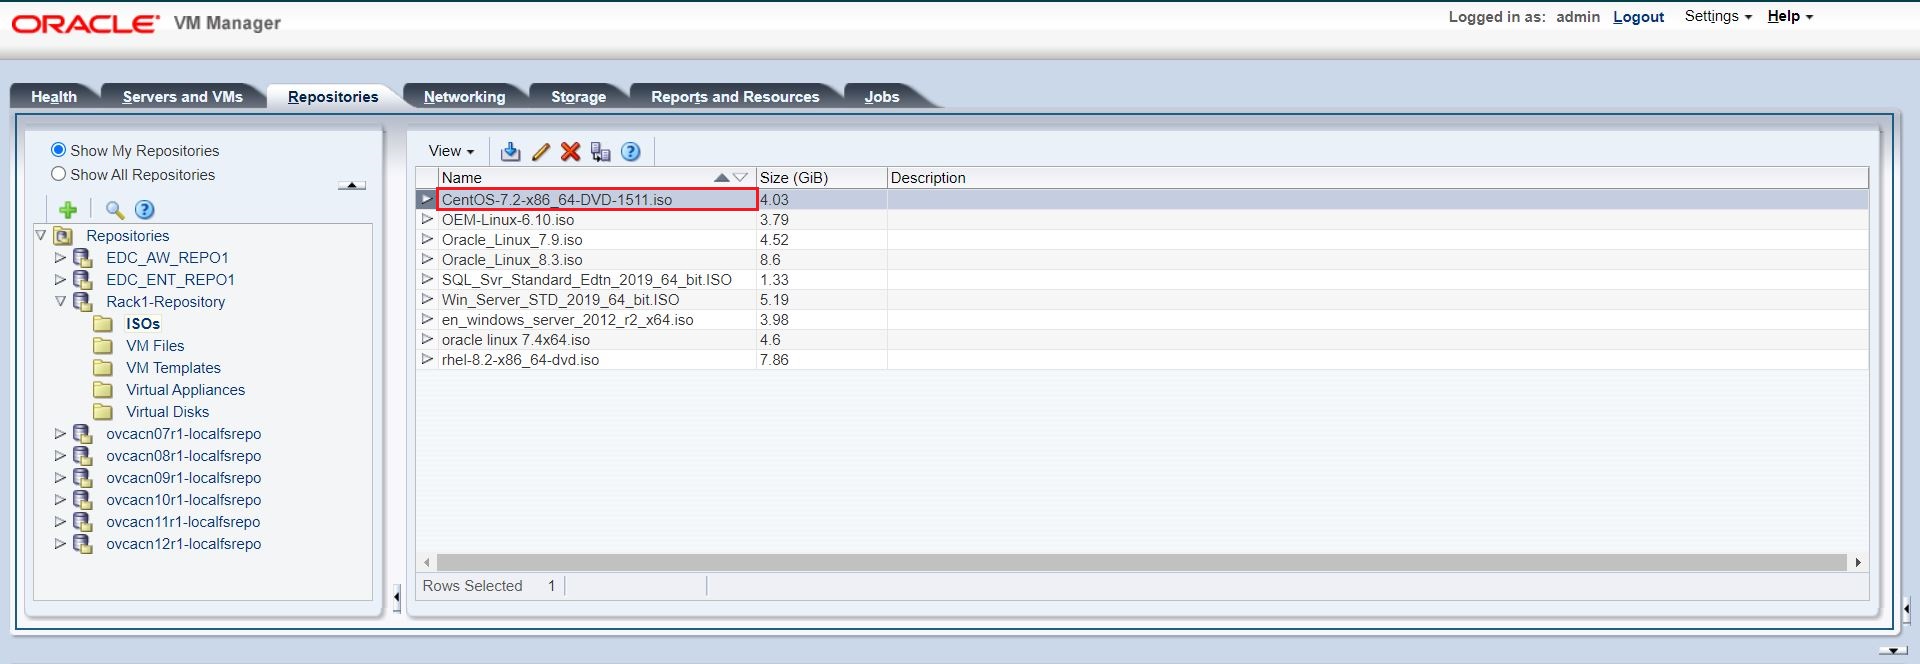Click the pencil Edit Selected ISO icon
1920x664 pixels.
tap(541, 151)
